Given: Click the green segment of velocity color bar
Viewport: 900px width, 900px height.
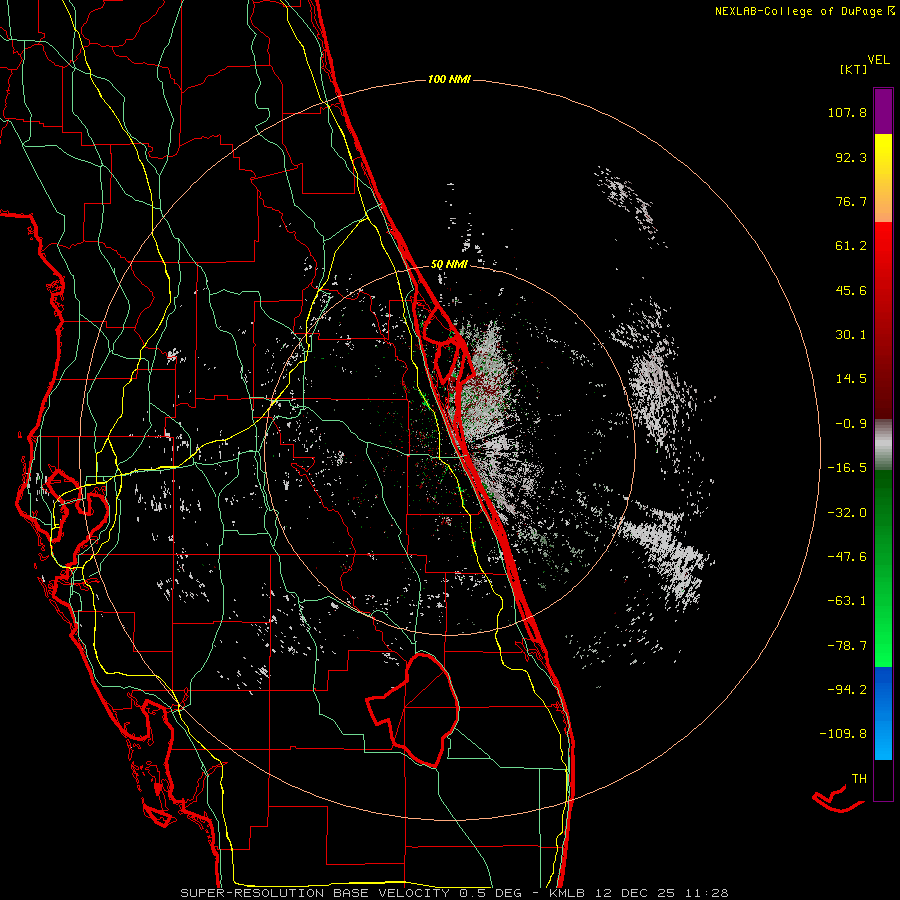Looking at the screenshot, I should (x=883, y=568).
